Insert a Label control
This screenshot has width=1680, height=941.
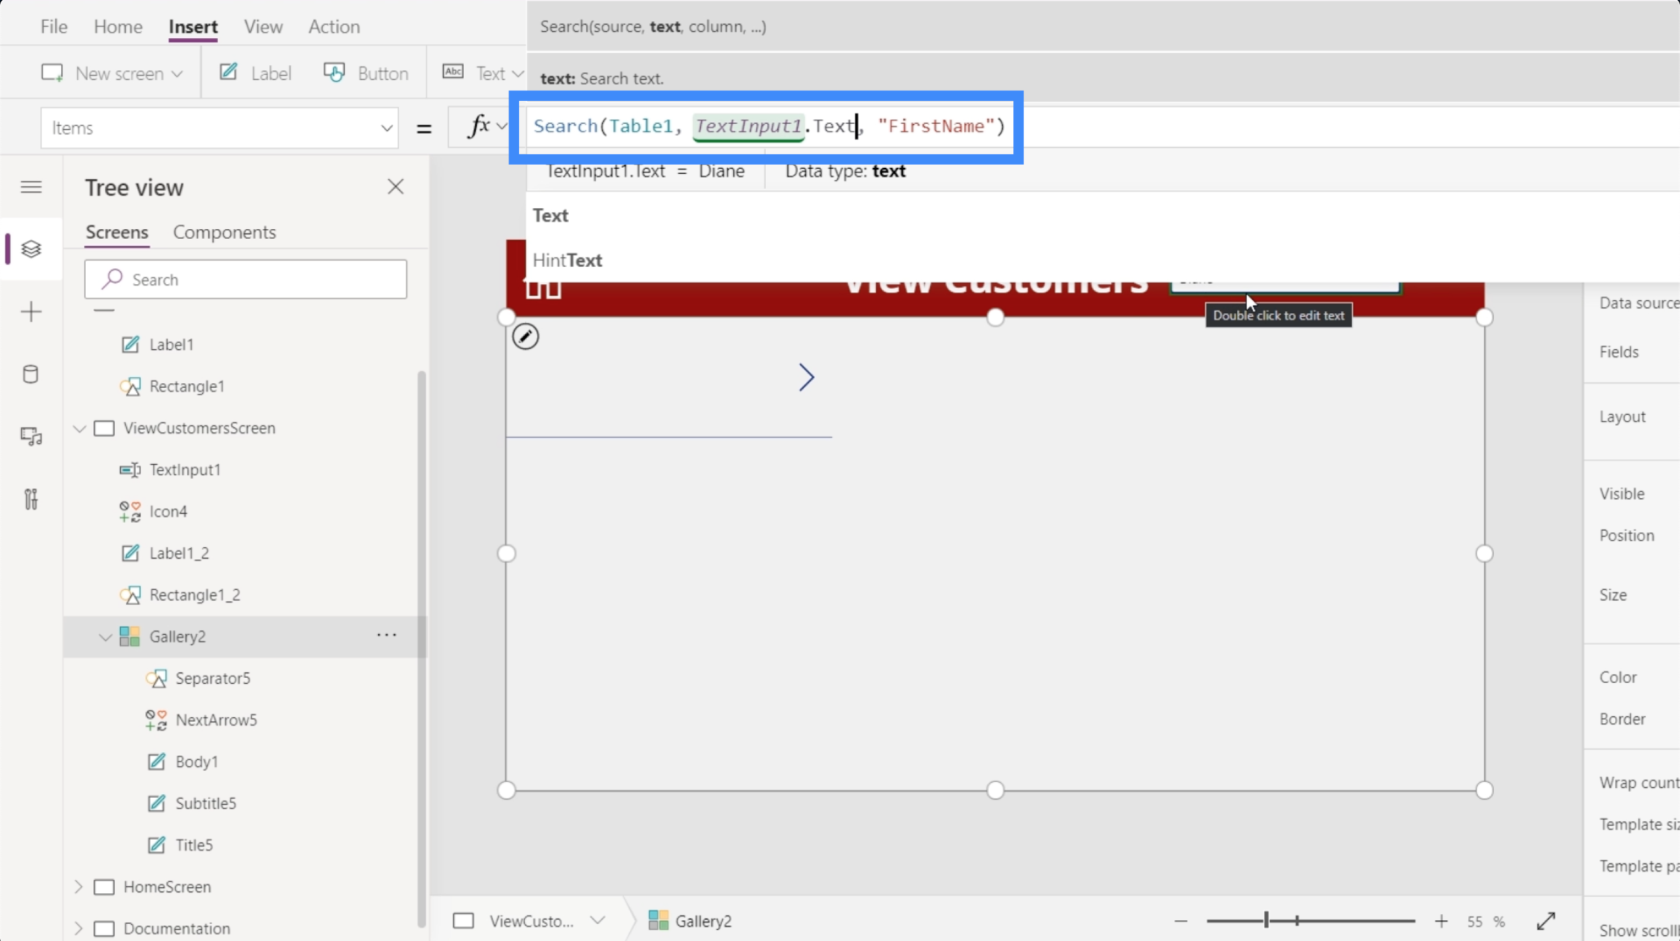point(256,73)
